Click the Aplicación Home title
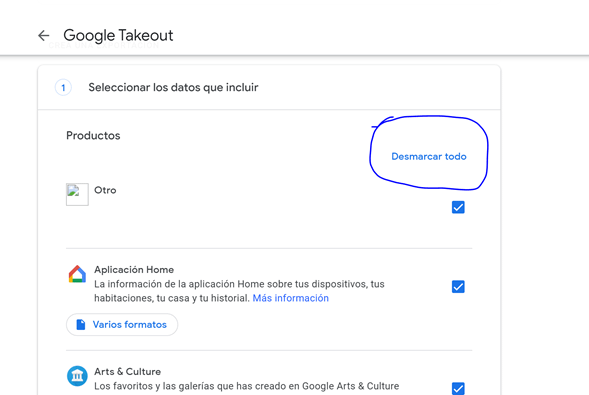The height and width of the screenshot is (395, 589). 134,270
